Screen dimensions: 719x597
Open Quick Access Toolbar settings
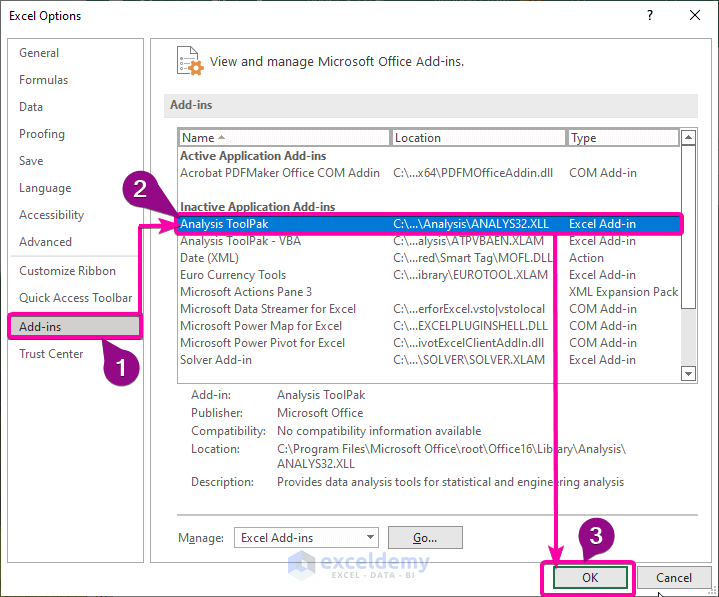click(75, 298)
